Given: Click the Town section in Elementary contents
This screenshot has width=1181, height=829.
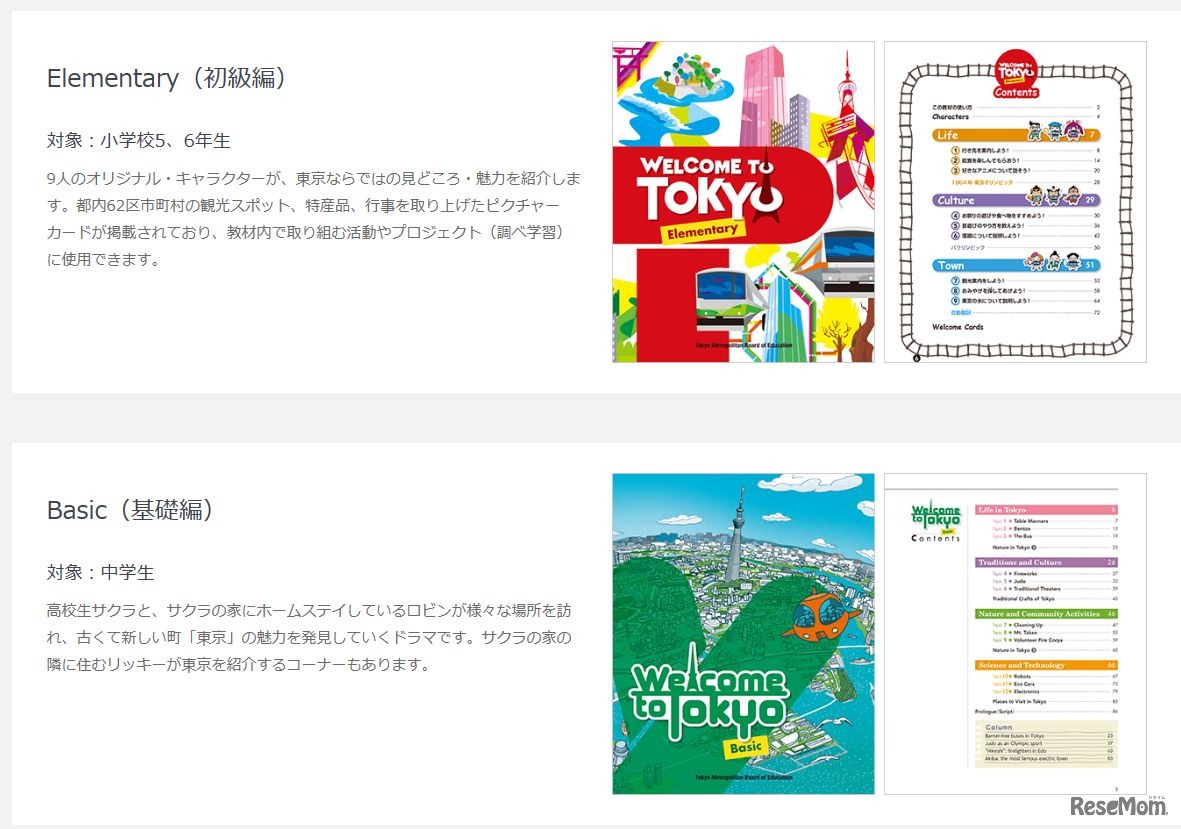Looking at the screenshot, I should 1016,265.
